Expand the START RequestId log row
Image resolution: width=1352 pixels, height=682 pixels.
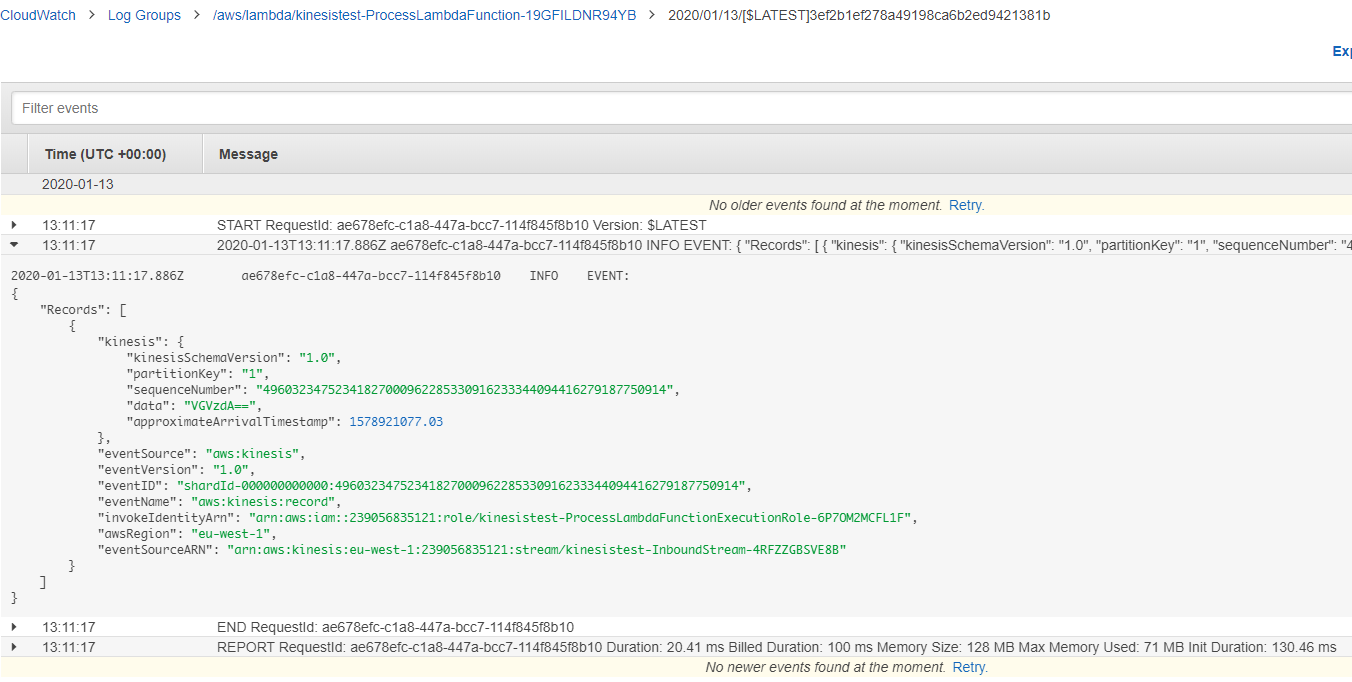(14, 225)
